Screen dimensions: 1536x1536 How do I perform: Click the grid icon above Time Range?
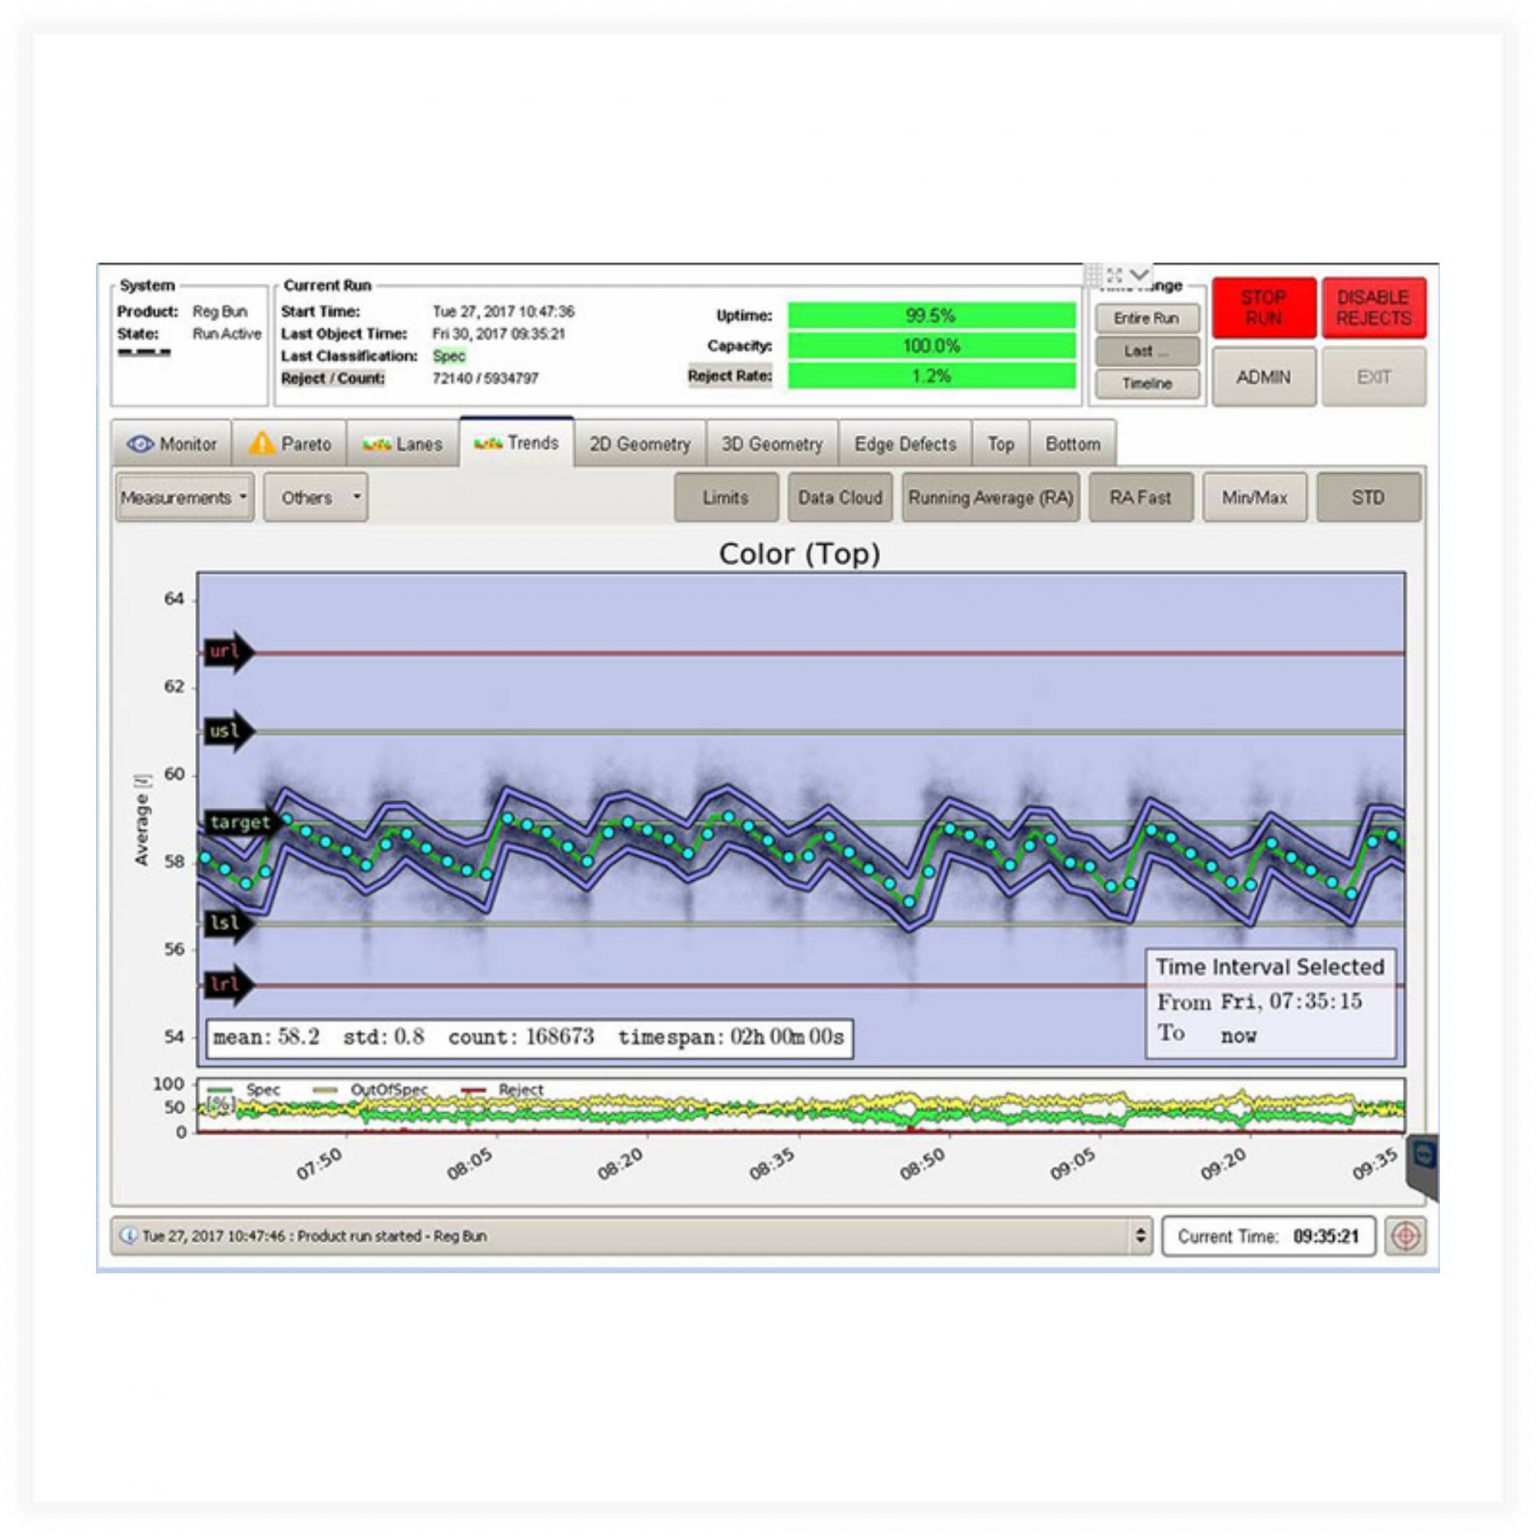(1093, 274)
